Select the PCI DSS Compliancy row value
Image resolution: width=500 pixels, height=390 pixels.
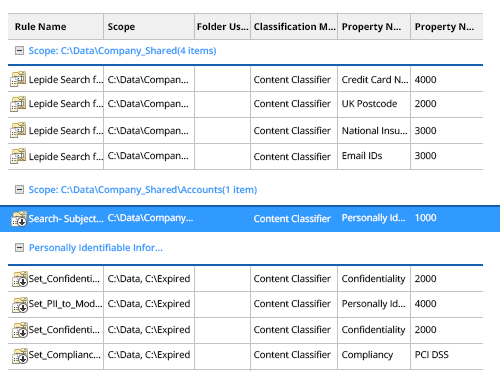pos(432,355)
